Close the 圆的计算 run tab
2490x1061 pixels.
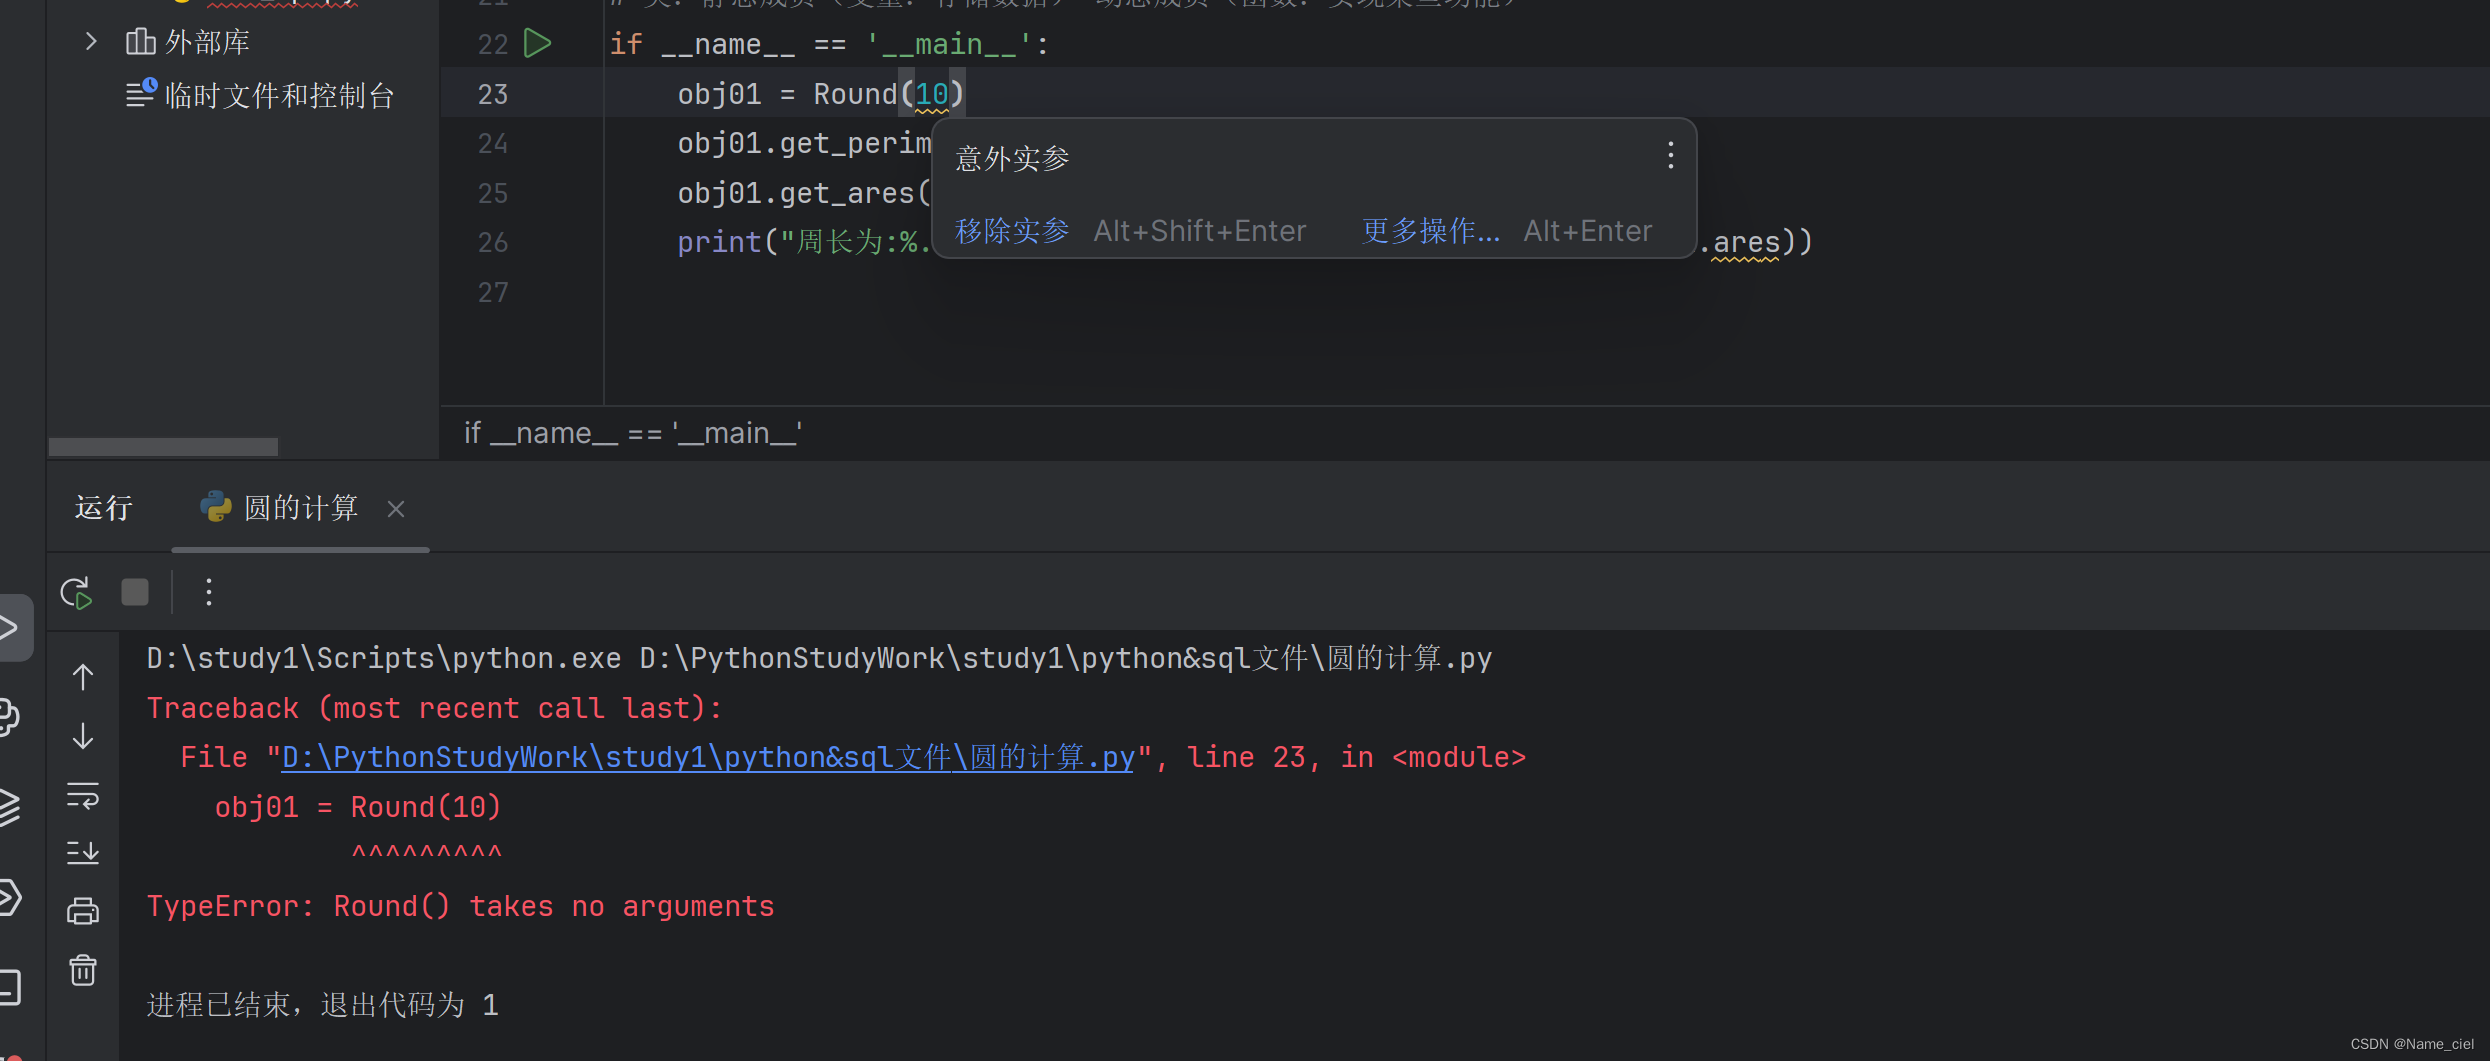(x=396, y=509)
